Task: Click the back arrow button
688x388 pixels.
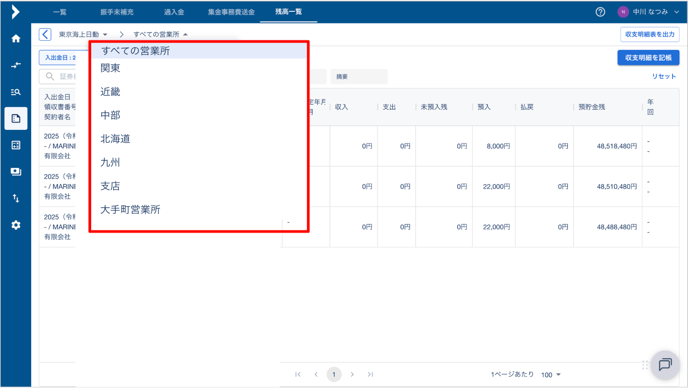Action: pos(45,34)
